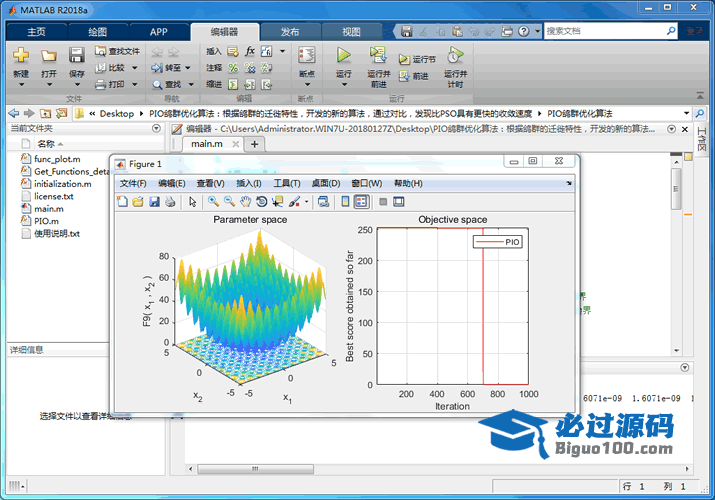Click Save Figure icon in Figure 1 toolbar
Image resolution: width=715 pixels, height=500 pixels.
(x=154, y=201)
